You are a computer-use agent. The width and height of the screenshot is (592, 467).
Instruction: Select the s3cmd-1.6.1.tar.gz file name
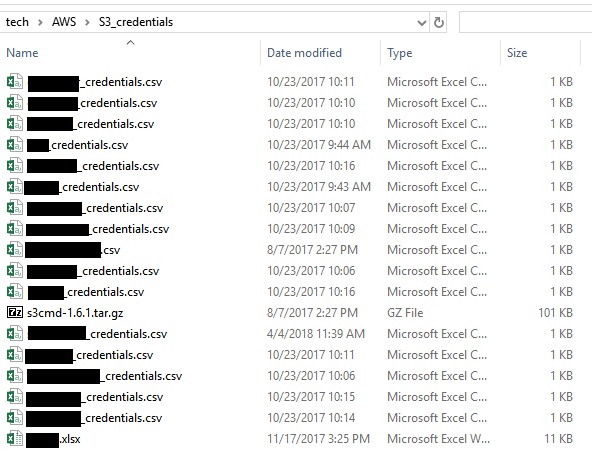pyautogui.click(x=75, y=313)
